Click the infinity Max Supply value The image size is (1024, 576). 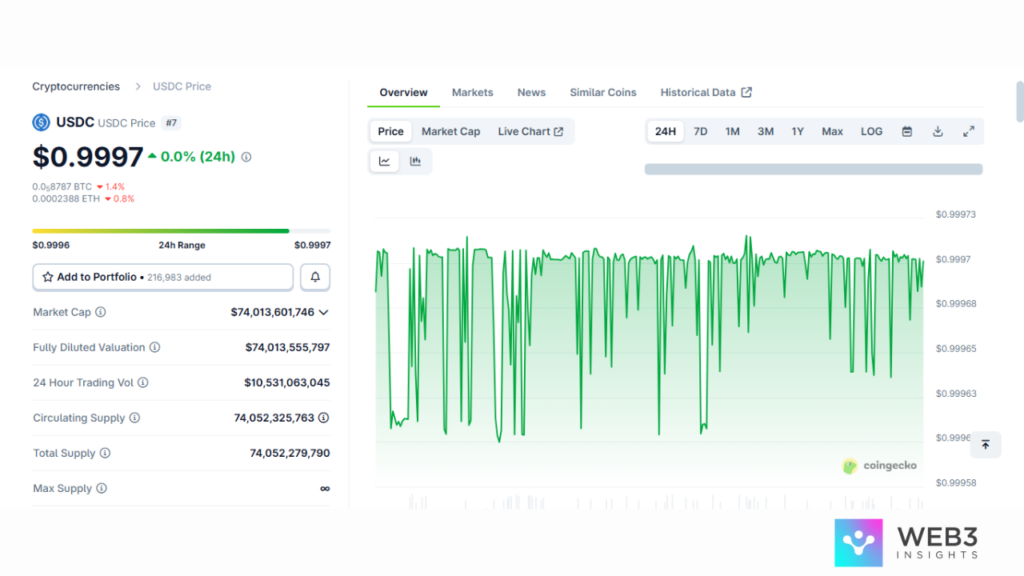click(325, 488)
